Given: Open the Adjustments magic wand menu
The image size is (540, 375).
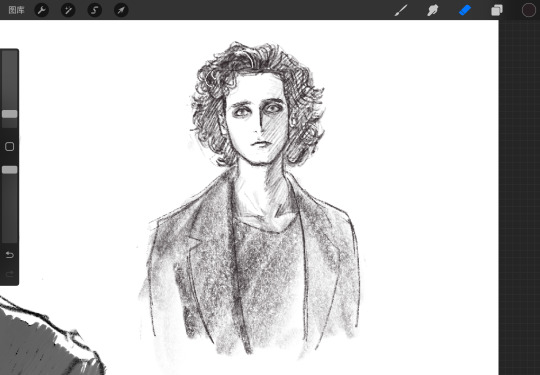Looking at the screenshot, I should click(x=68, y=10).
